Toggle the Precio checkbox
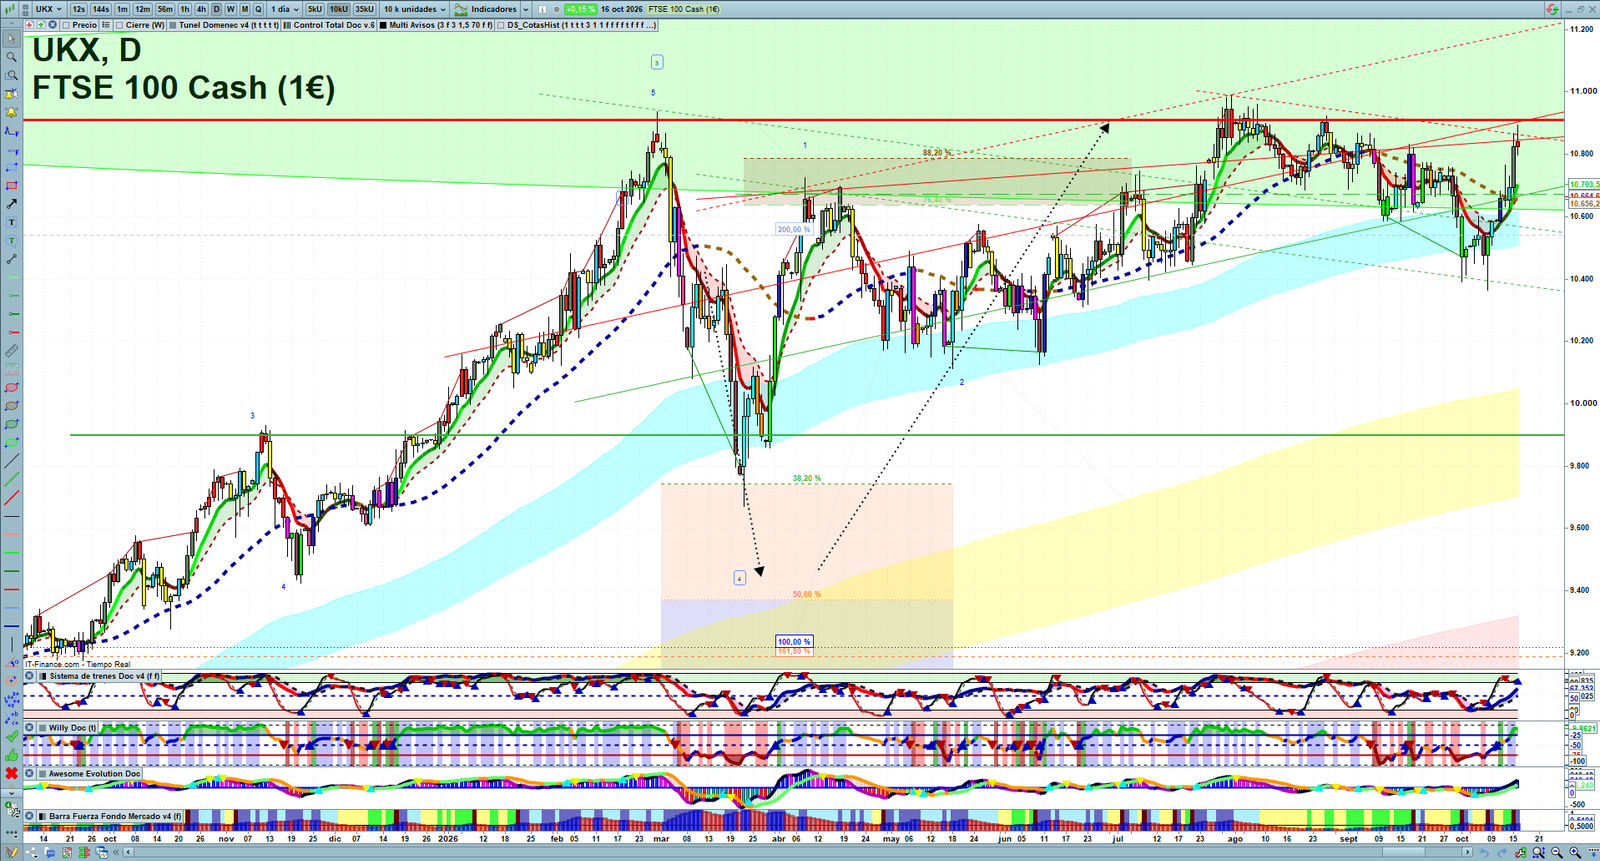 pos(66,25)
